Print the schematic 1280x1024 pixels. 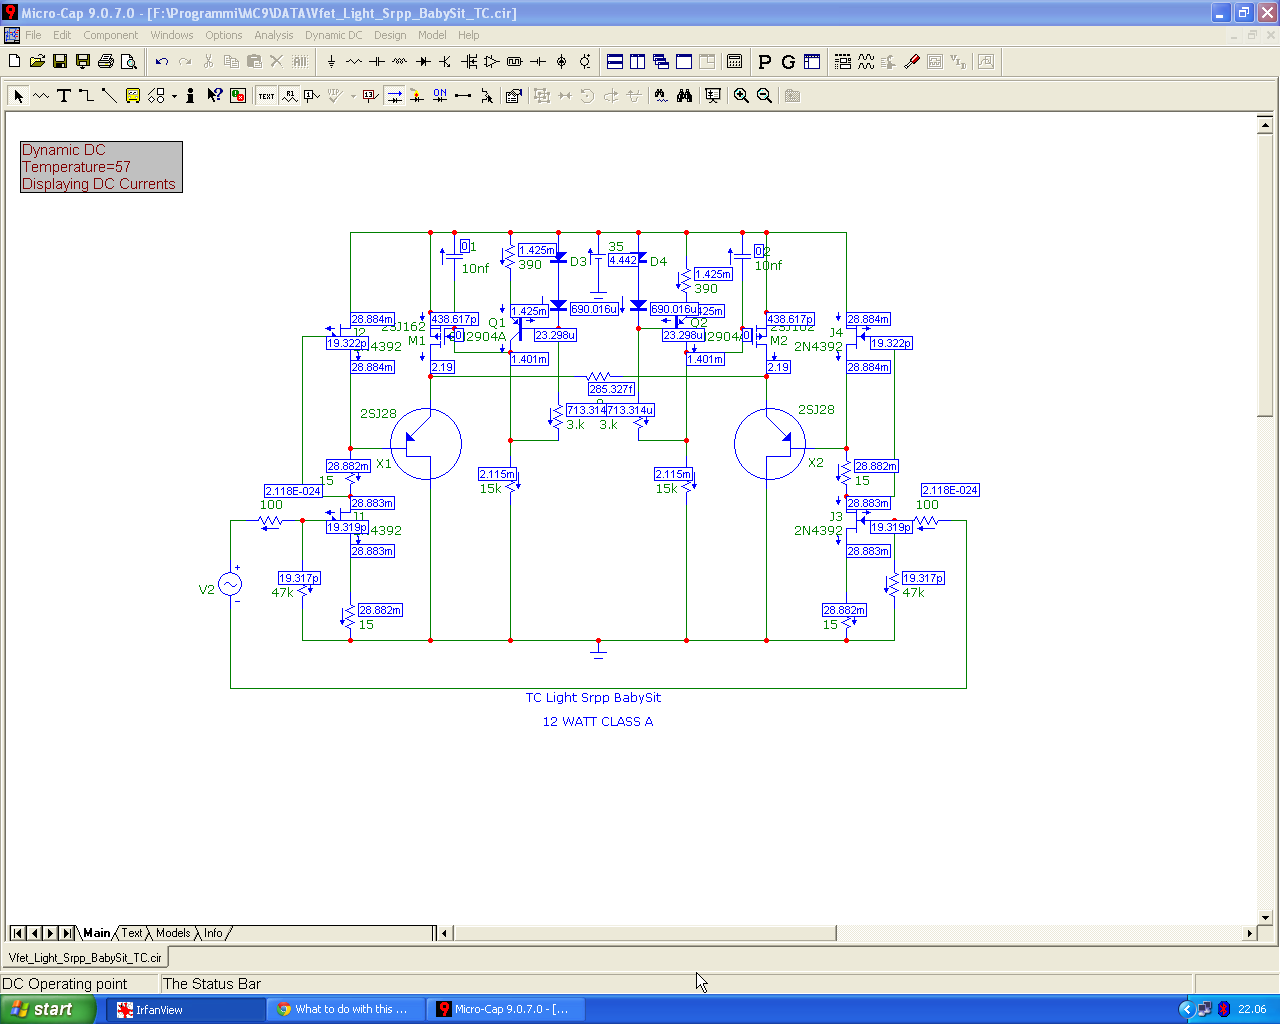pos(106,62)
